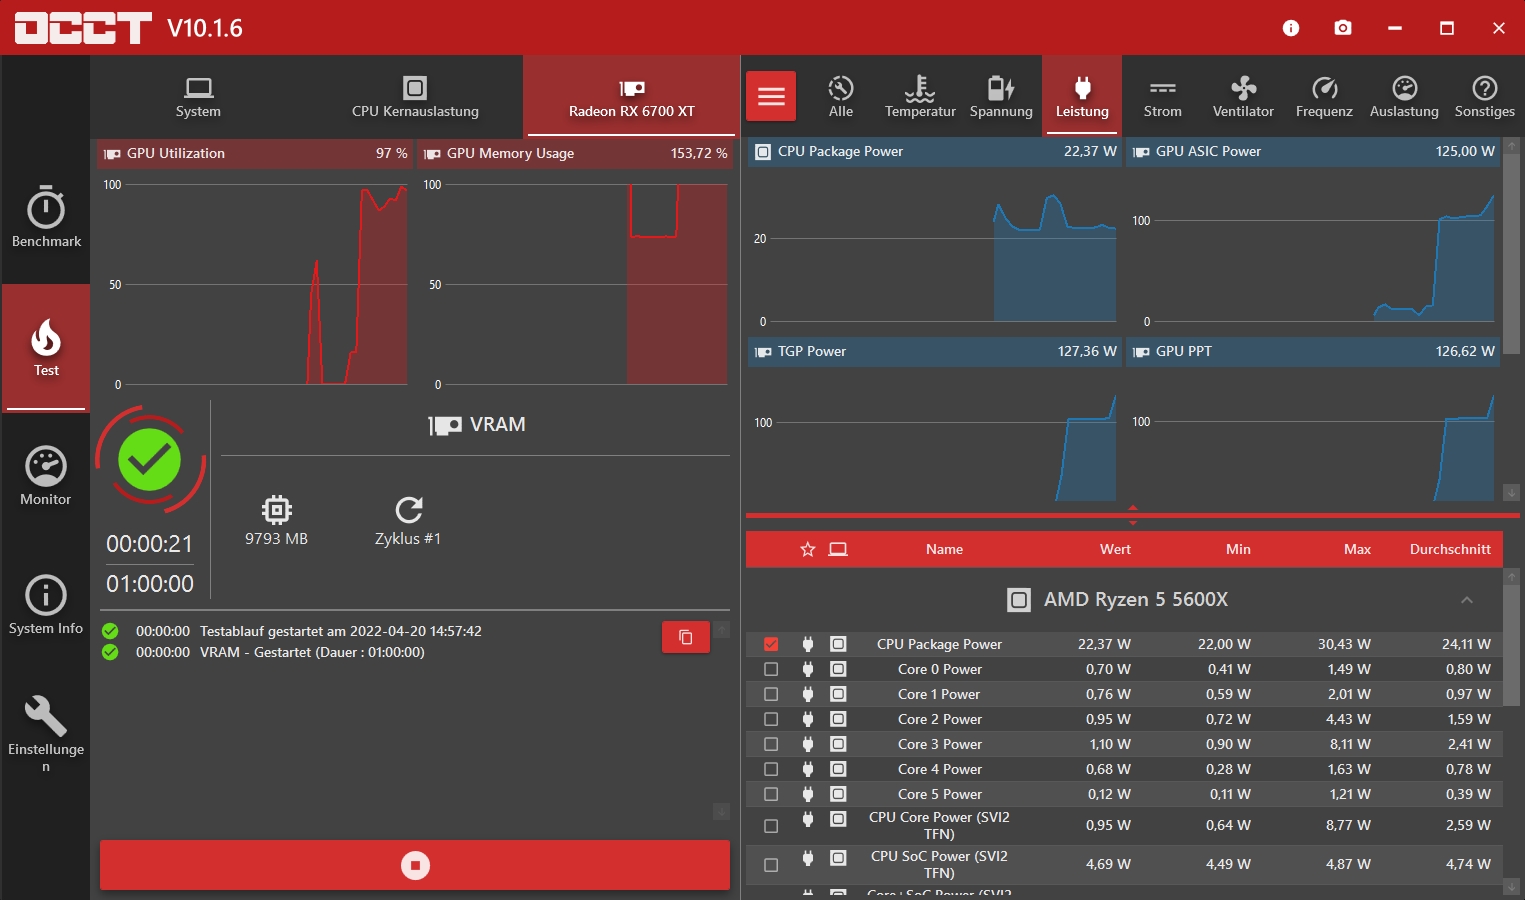Screen dimensions: 1525x900
Task: Show Strom current sensors
Action: (x=1163, y=97)
